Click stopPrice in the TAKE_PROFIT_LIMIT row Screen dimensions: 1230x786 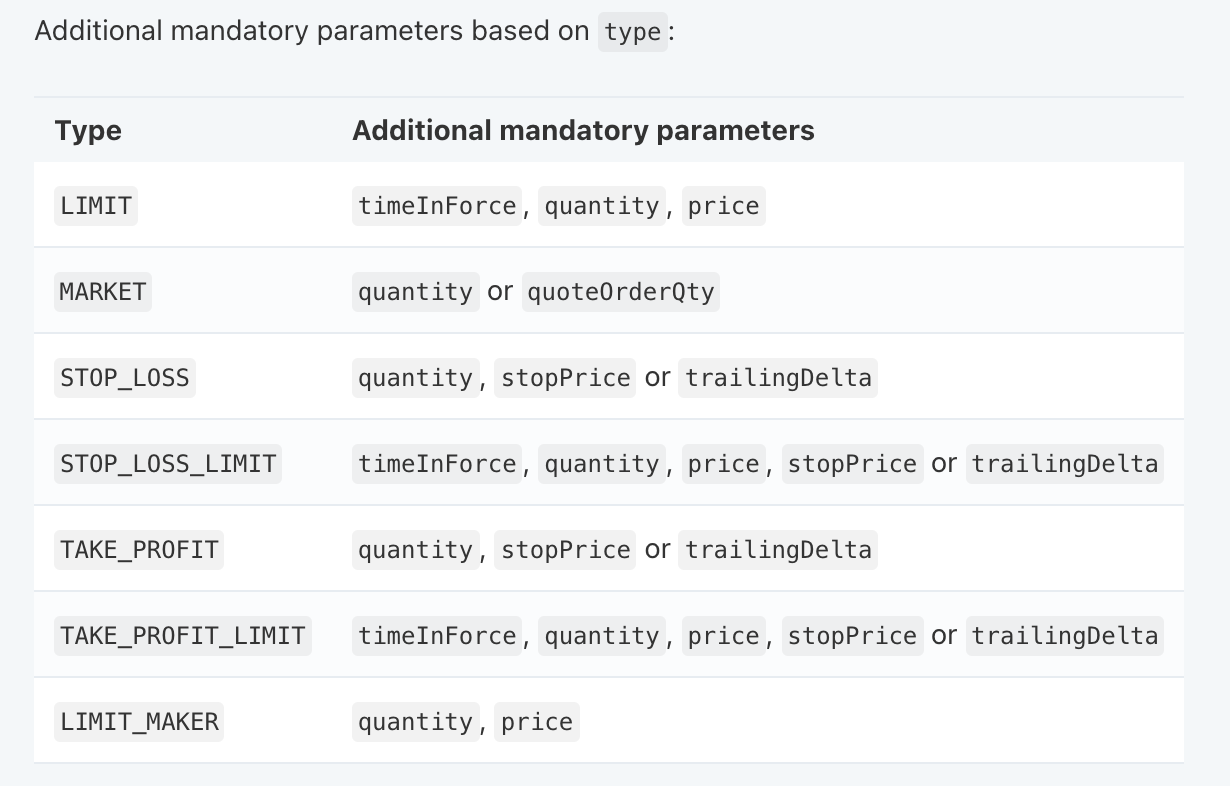[853, 636]
